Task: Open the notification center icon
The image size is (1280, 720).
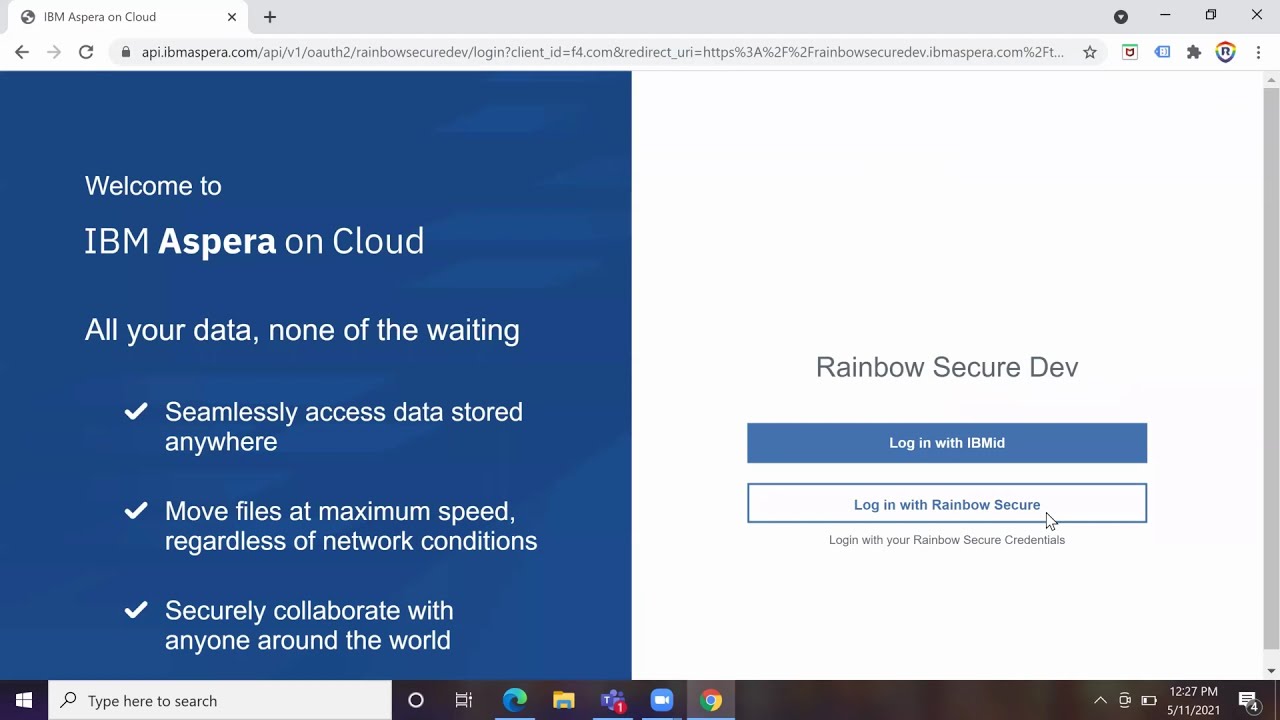Action: tap(1248, 700)
